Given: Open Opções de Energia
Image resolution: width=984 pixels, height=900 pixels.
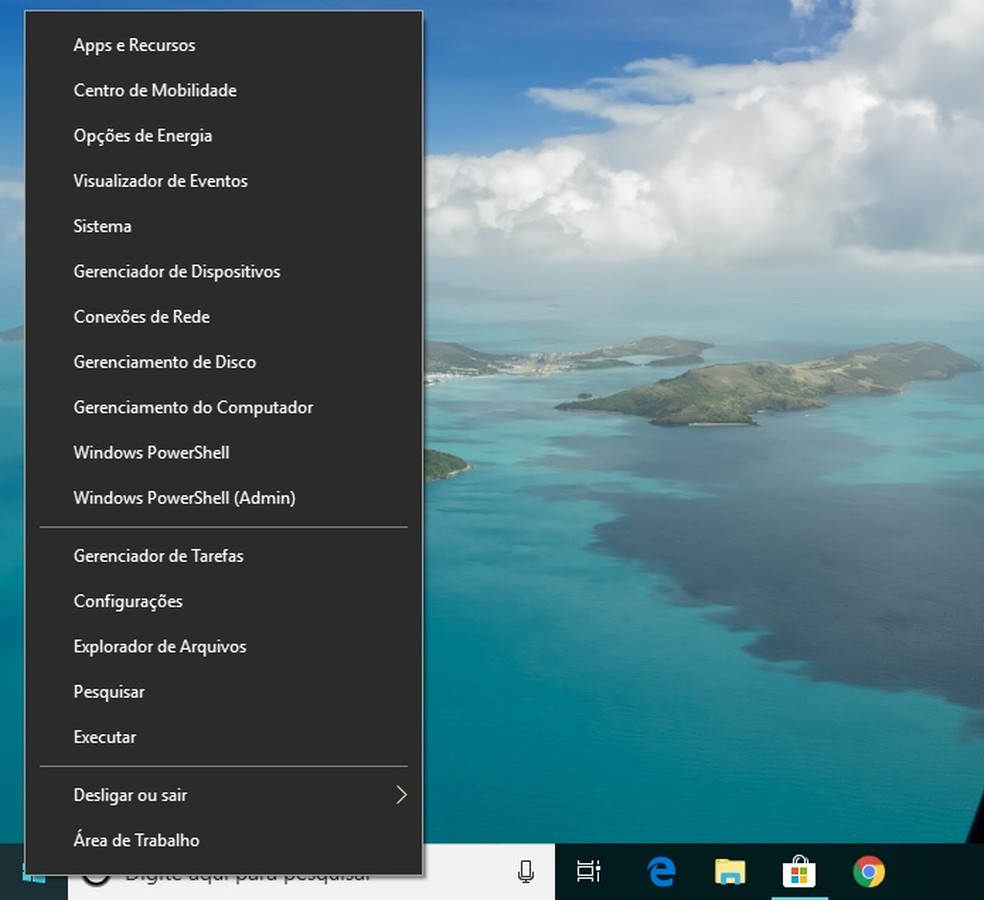Looking at the screenshot, I should click(142, 136).
